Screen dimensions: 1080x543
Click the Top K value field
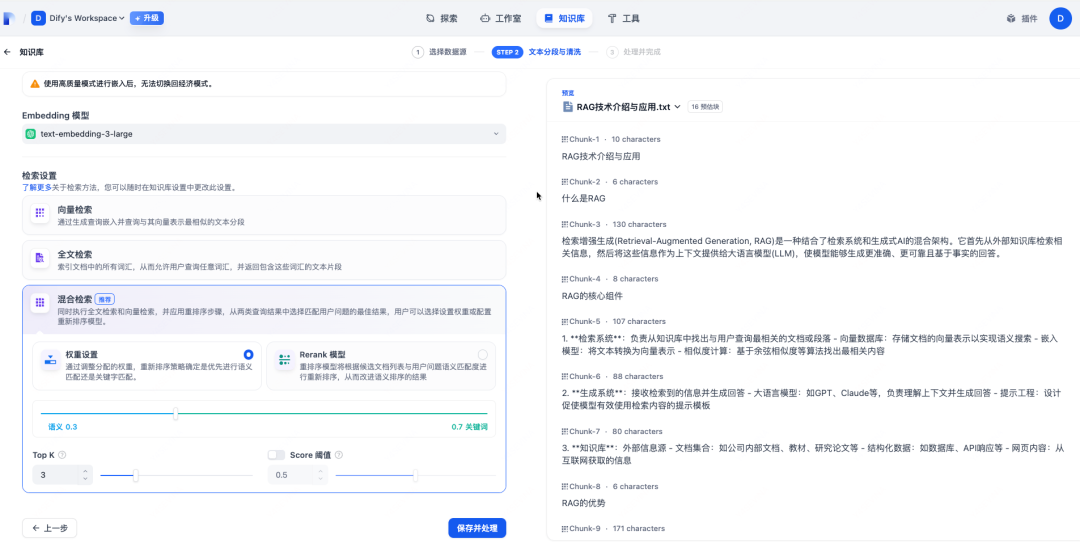[63, 475]
